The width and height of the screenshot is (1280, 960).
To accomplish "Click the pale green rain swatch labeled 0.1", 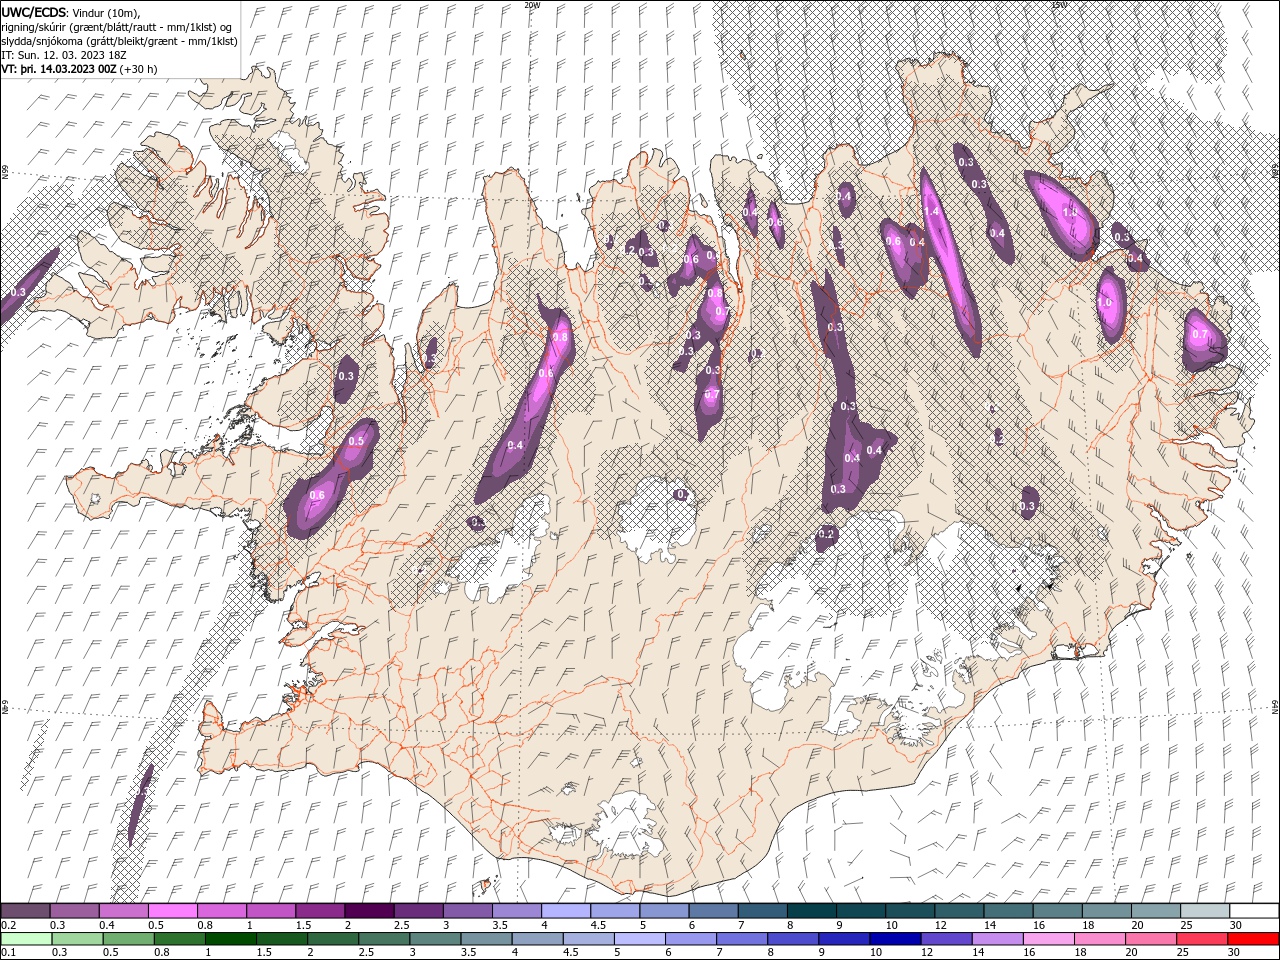I will coord(25,938).
